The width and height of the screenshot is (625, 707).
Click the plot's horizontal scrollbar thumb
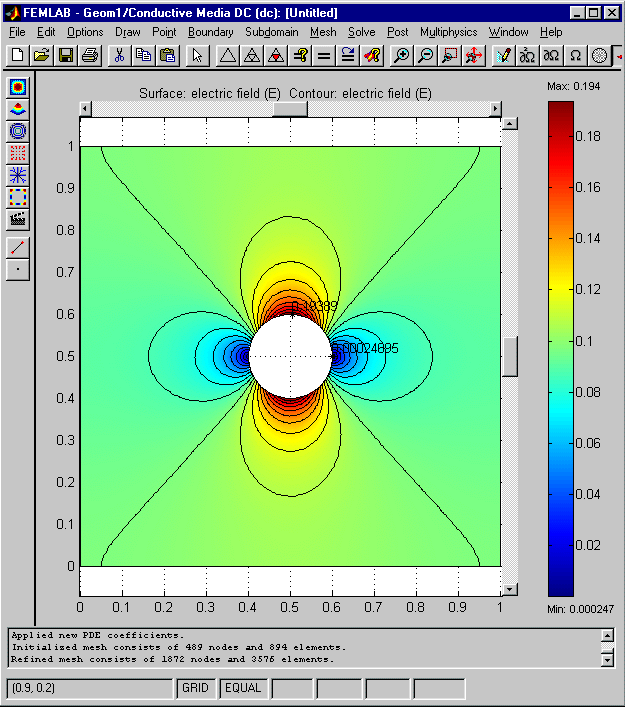290,109
